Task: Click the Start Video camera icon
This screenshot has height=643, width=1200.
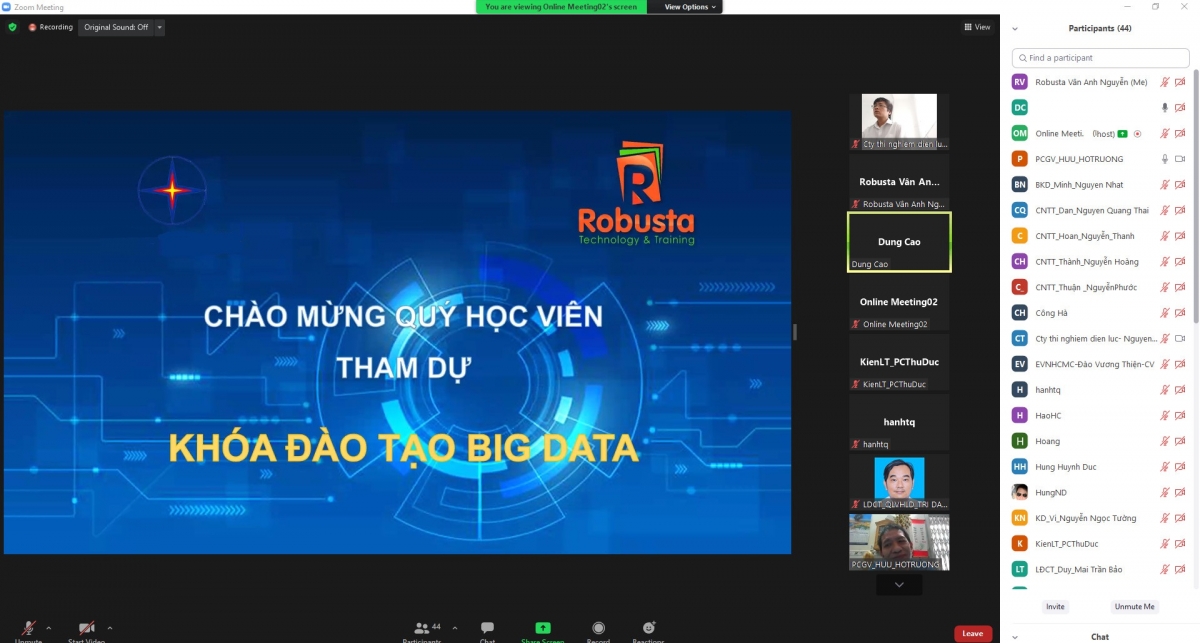Action: [x=87, y=628]
